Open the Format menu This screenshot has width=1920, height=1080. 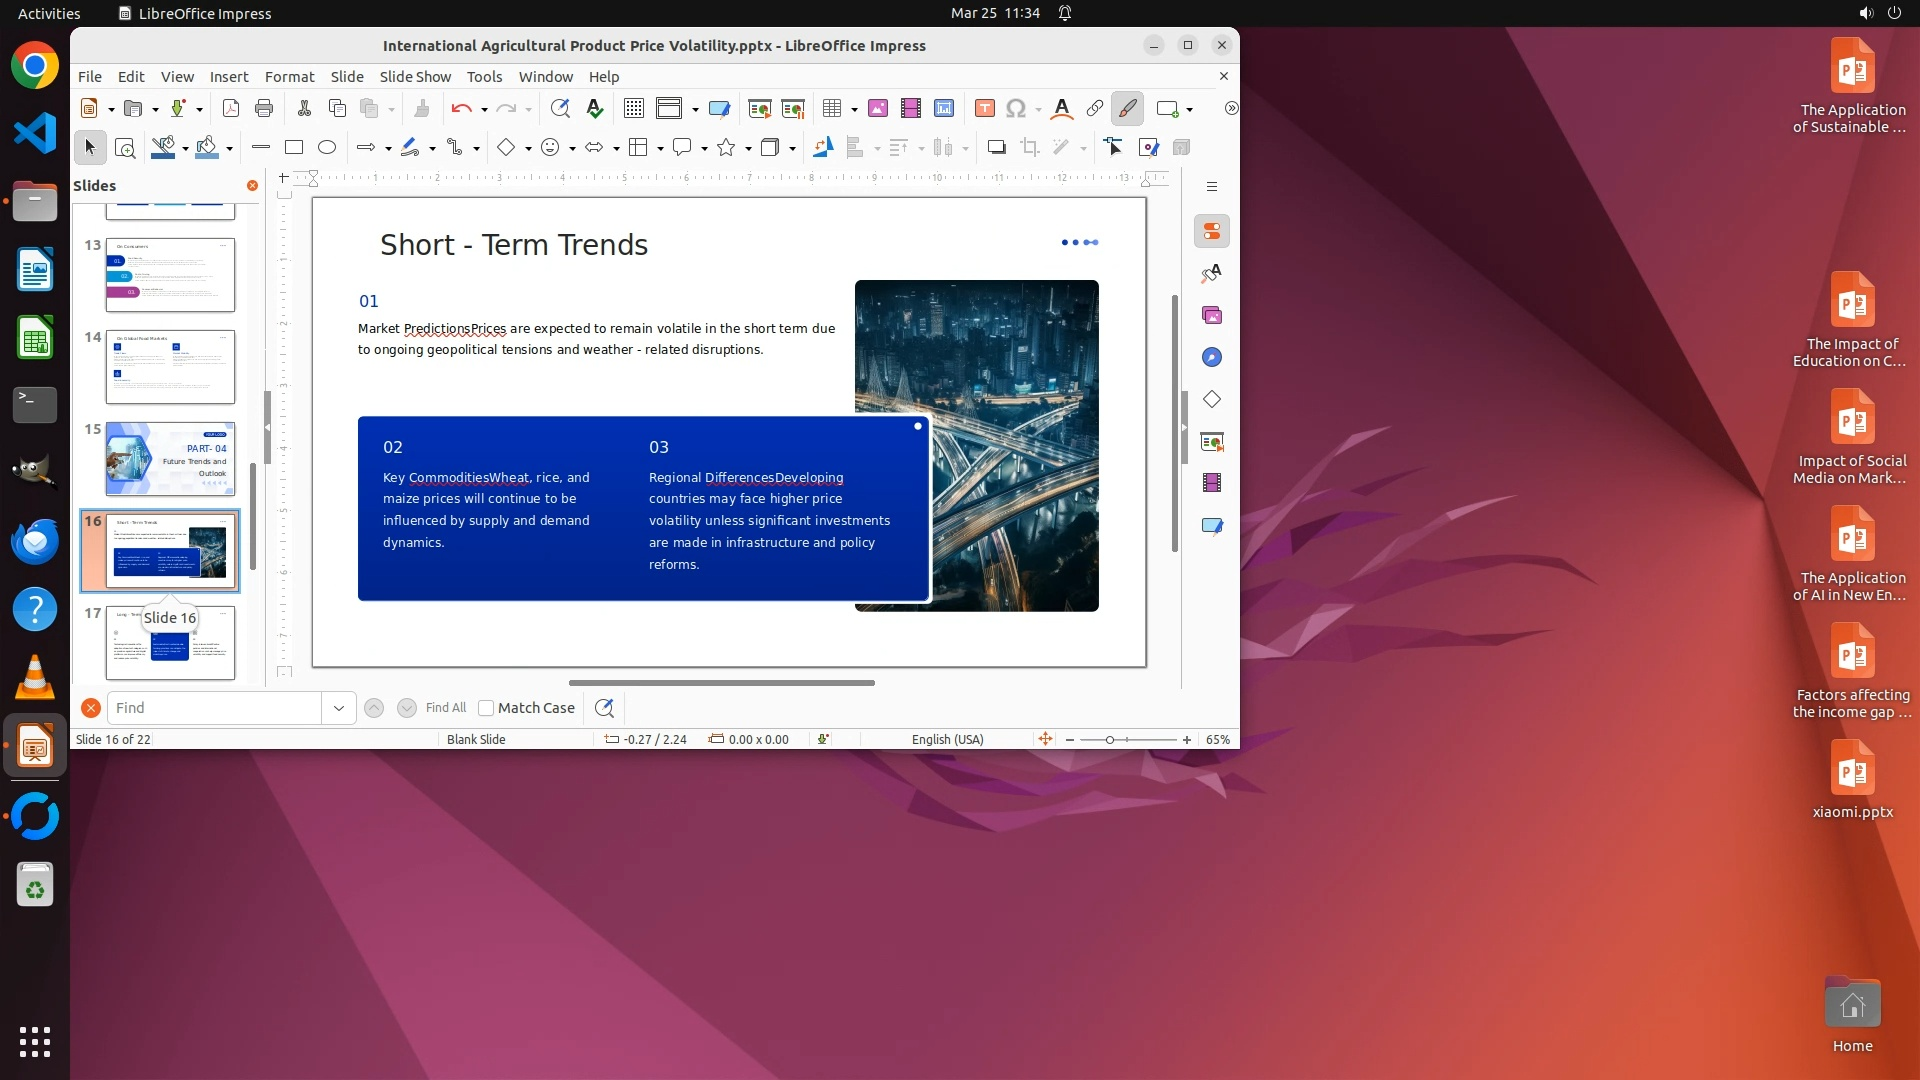click(289, 77)
